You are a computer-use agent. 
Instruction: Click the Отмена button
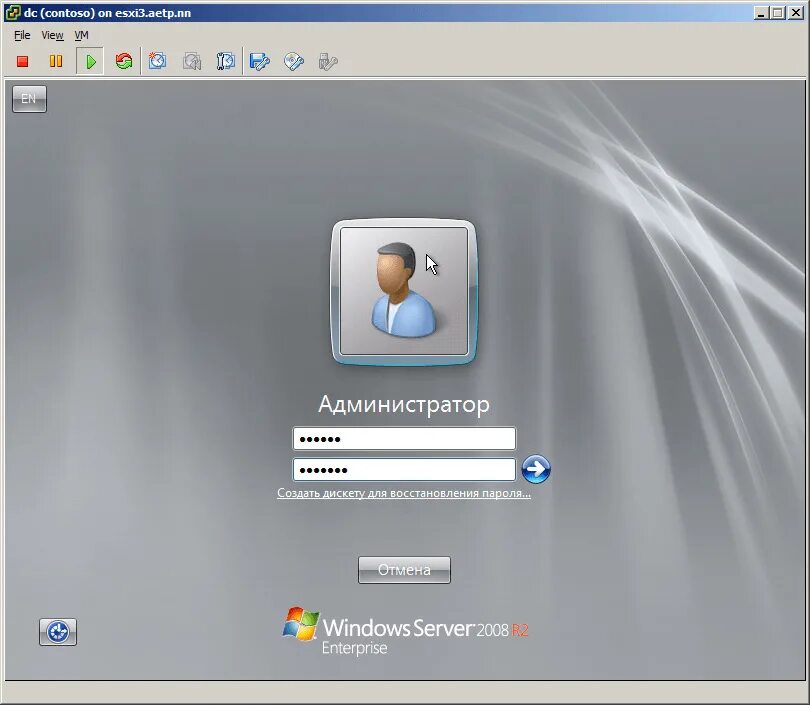pyautogui.click(x=404, y=570)
